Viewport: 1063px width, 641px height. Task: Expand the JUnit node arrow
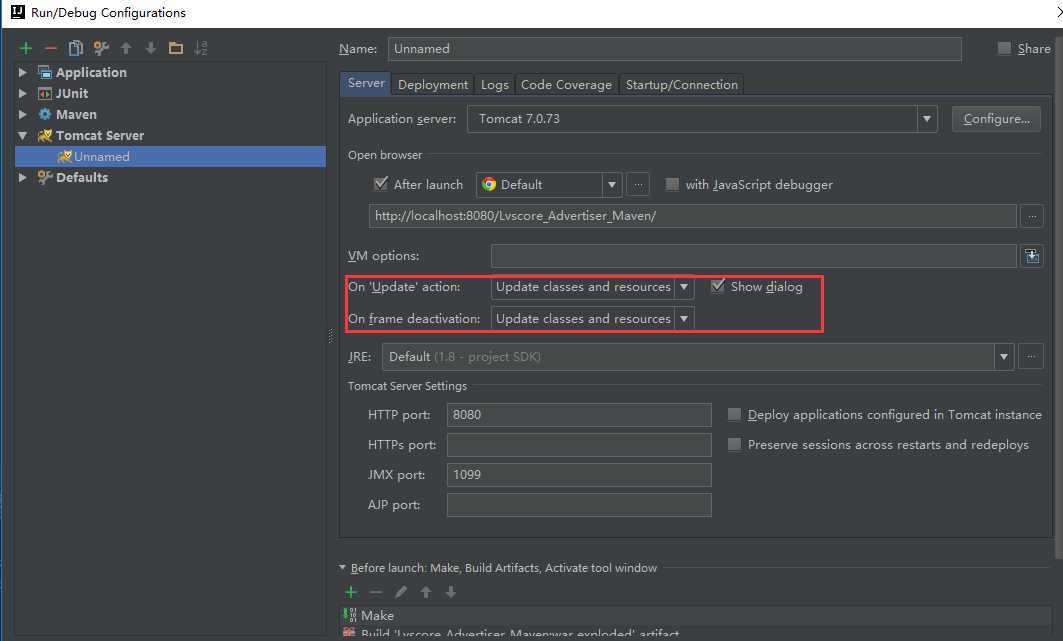coord(22,94)
